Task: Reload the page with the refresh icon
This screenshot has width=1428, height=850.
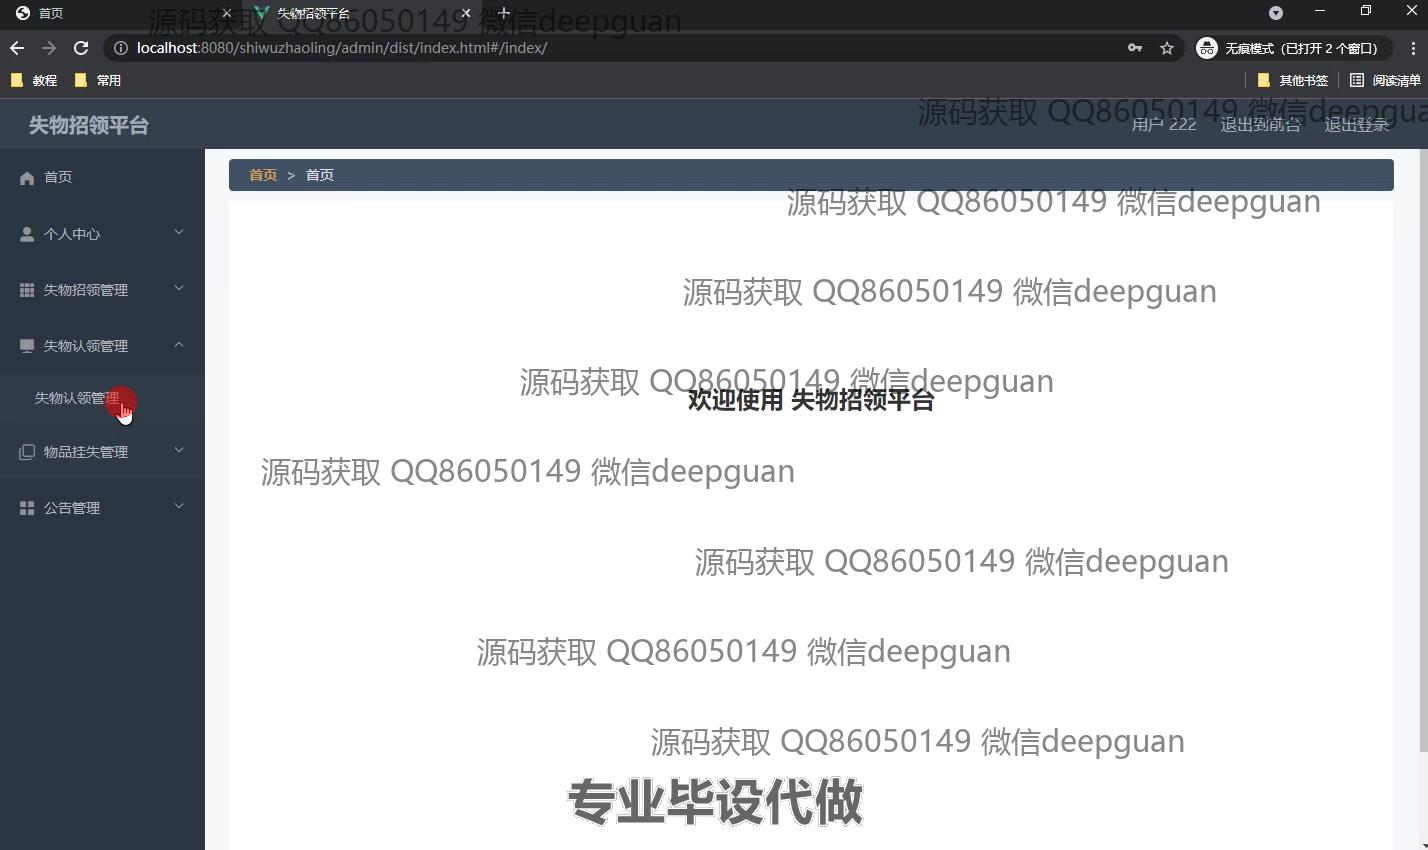Action: click(x=81, y=48)
